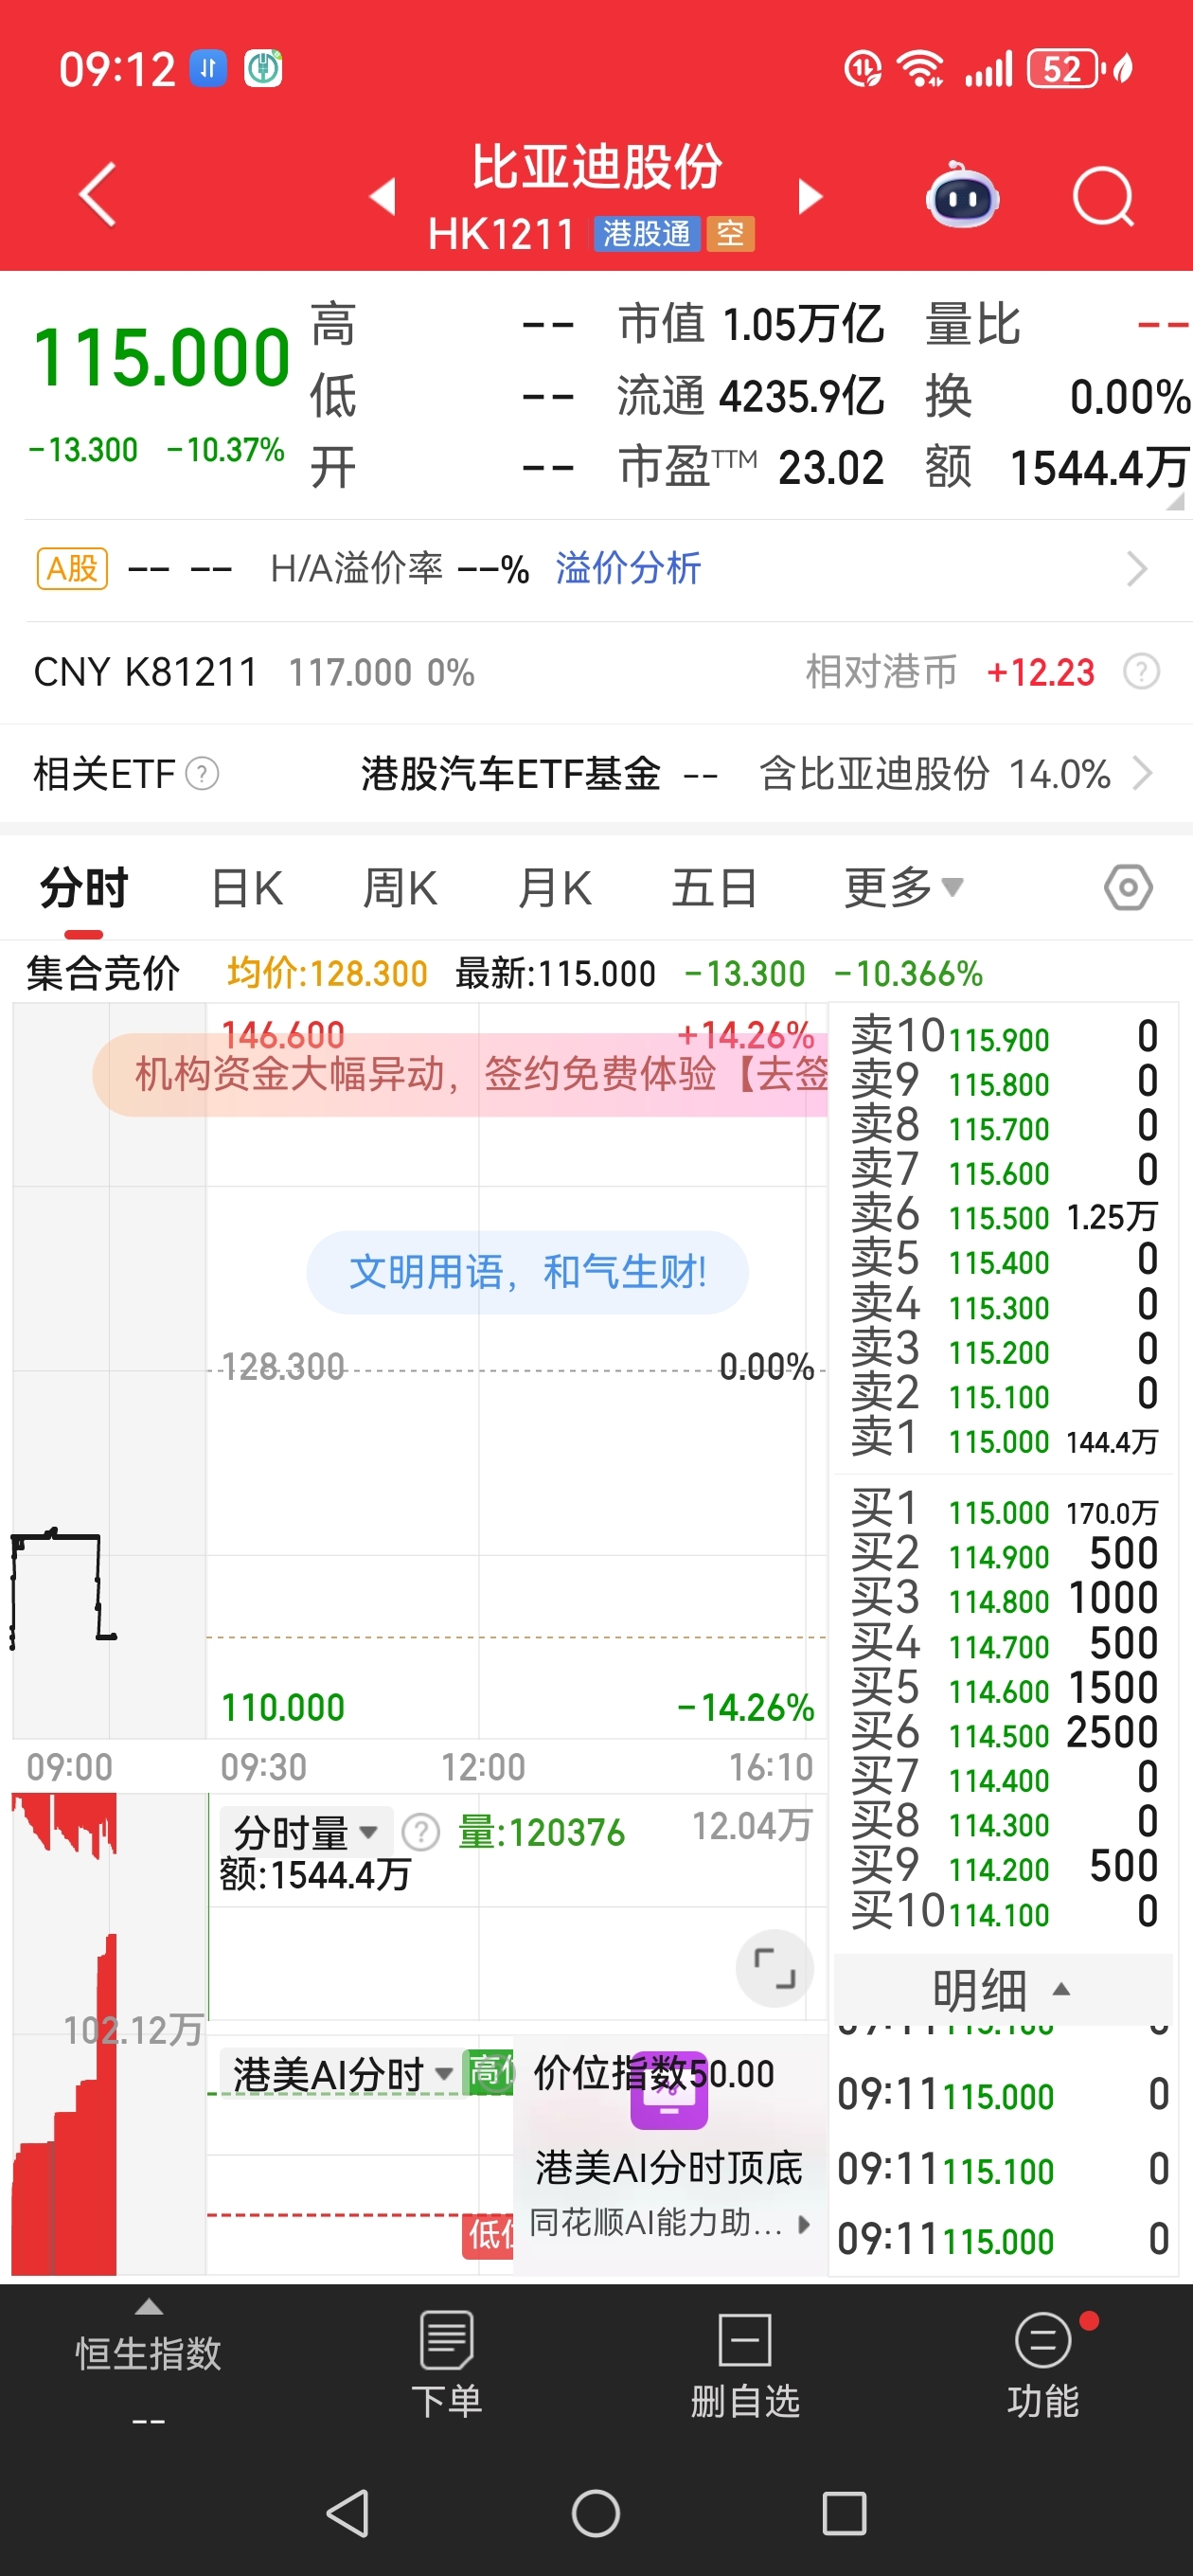Tap 买10 114.100 bid row
The height and width of the screenshot is (2576, 1193).
pyautogui.click(x=1003, y=1913)
